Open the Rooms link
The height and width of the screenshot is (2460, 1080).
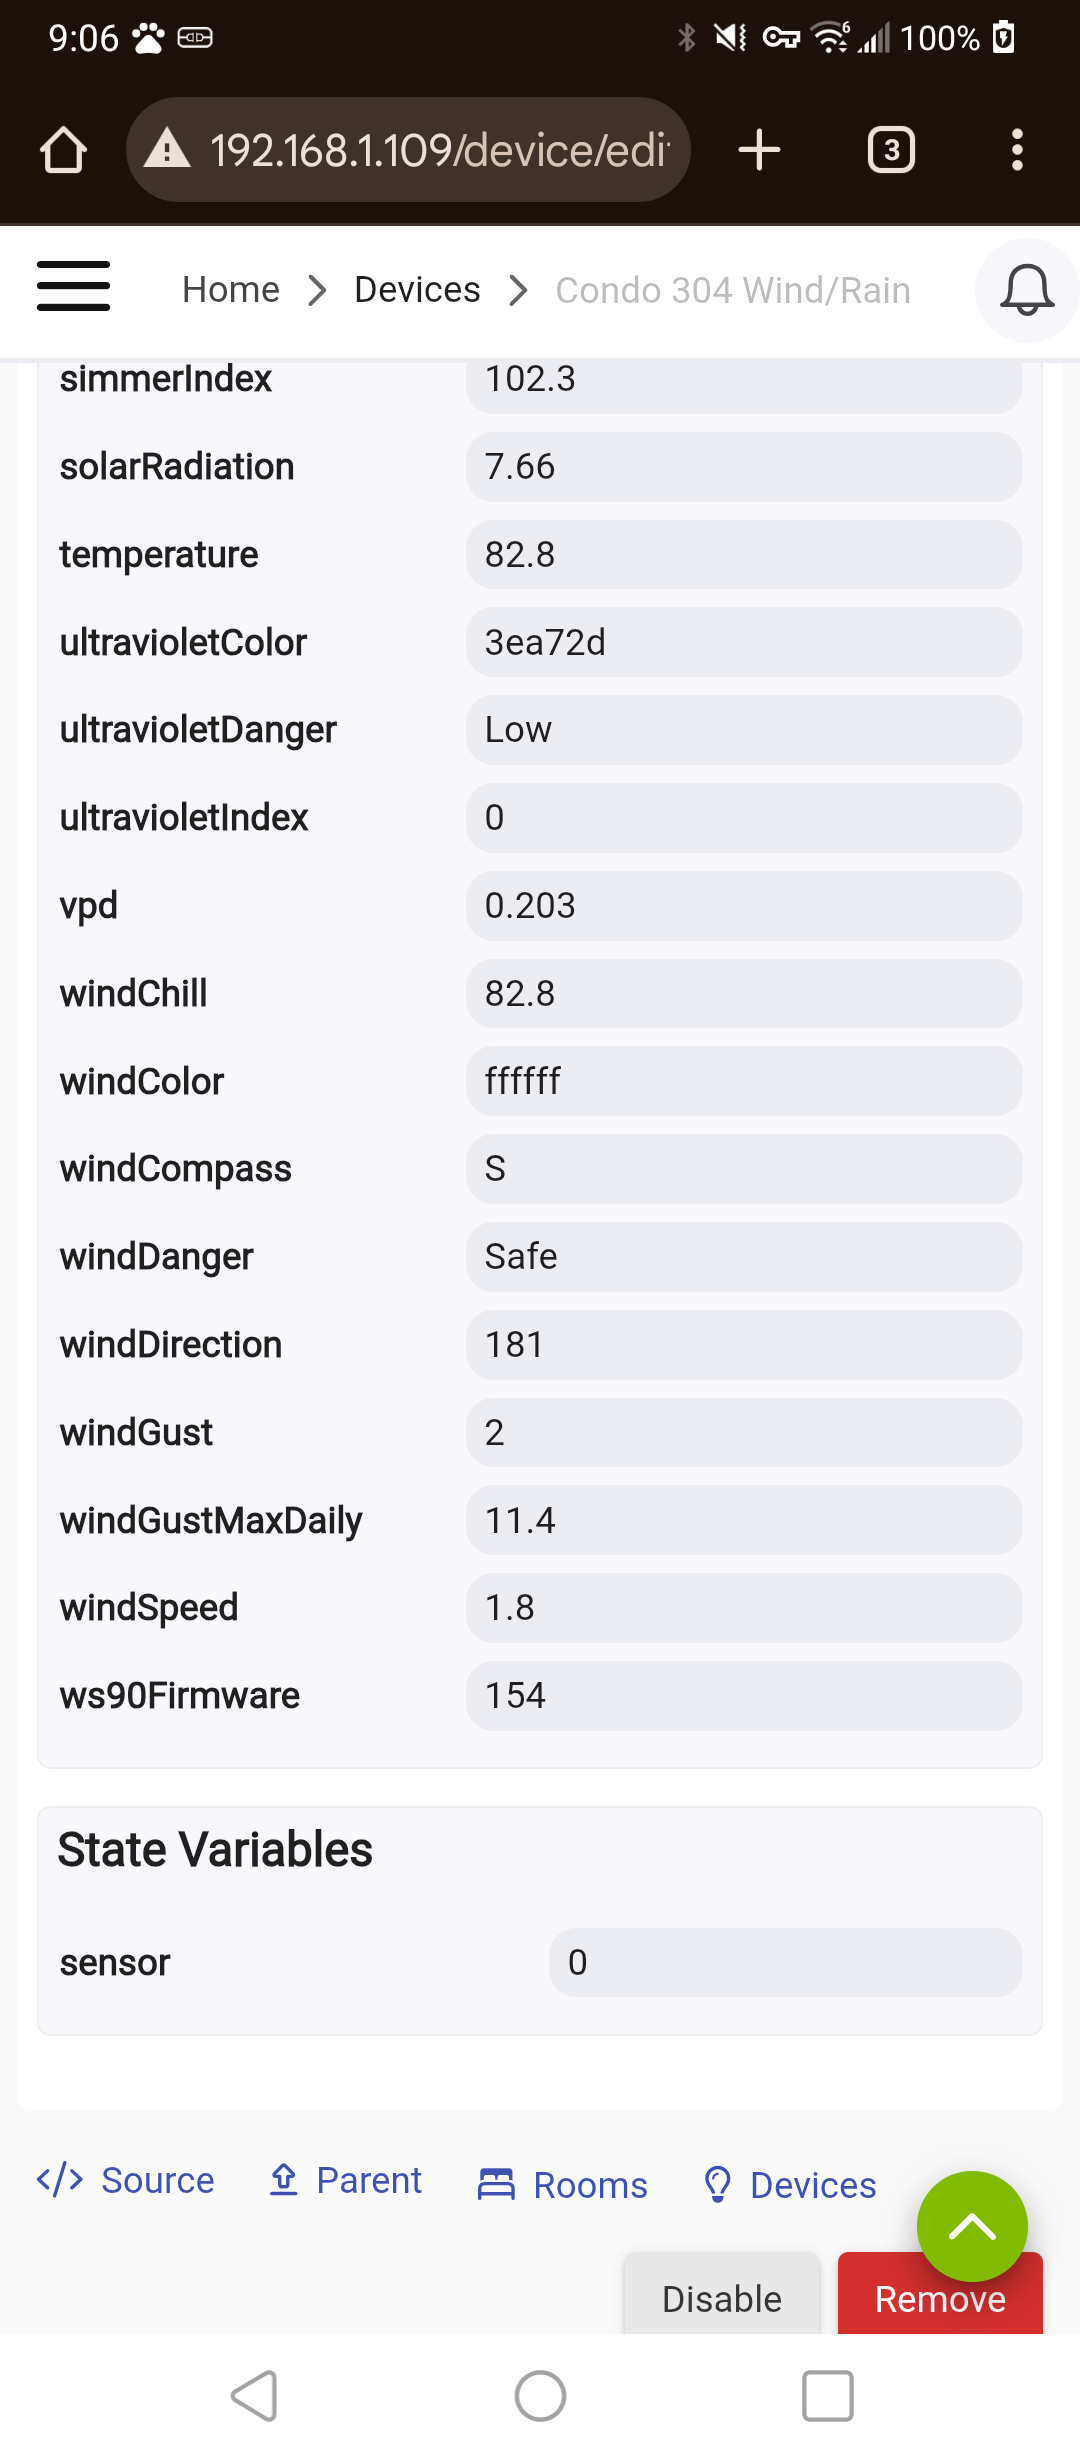pyautogui.click(x=563, y=2185)
